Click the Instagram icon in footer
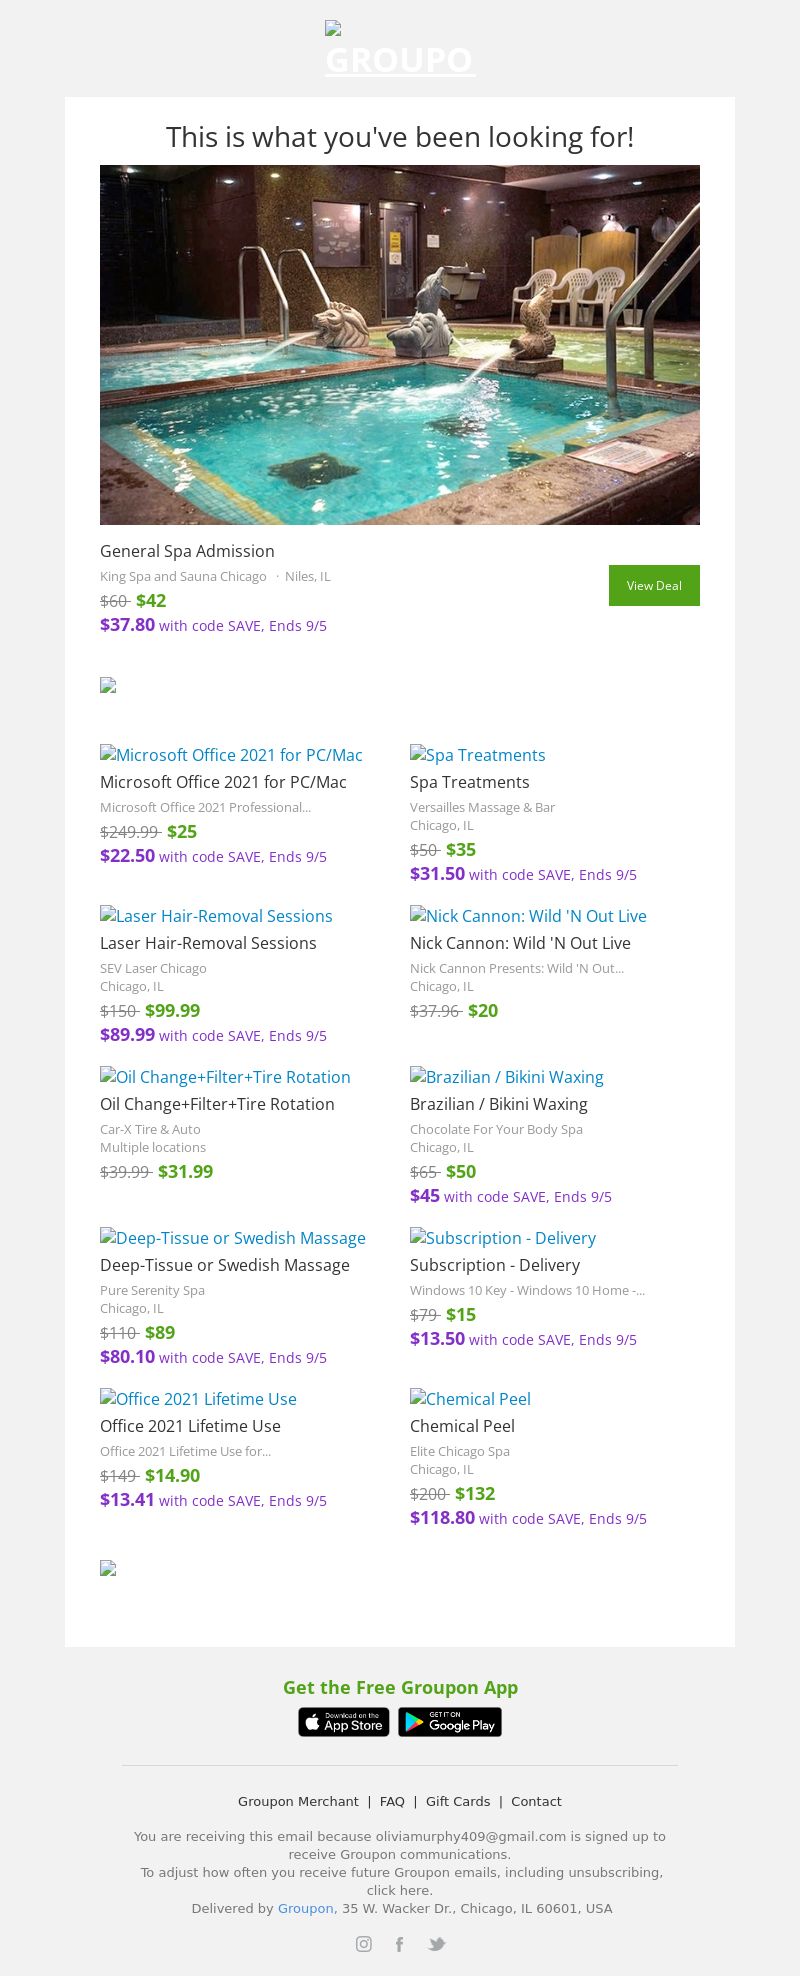Screen dimensions: 800x1976 pyautogui.click(x=364, y=1944)
